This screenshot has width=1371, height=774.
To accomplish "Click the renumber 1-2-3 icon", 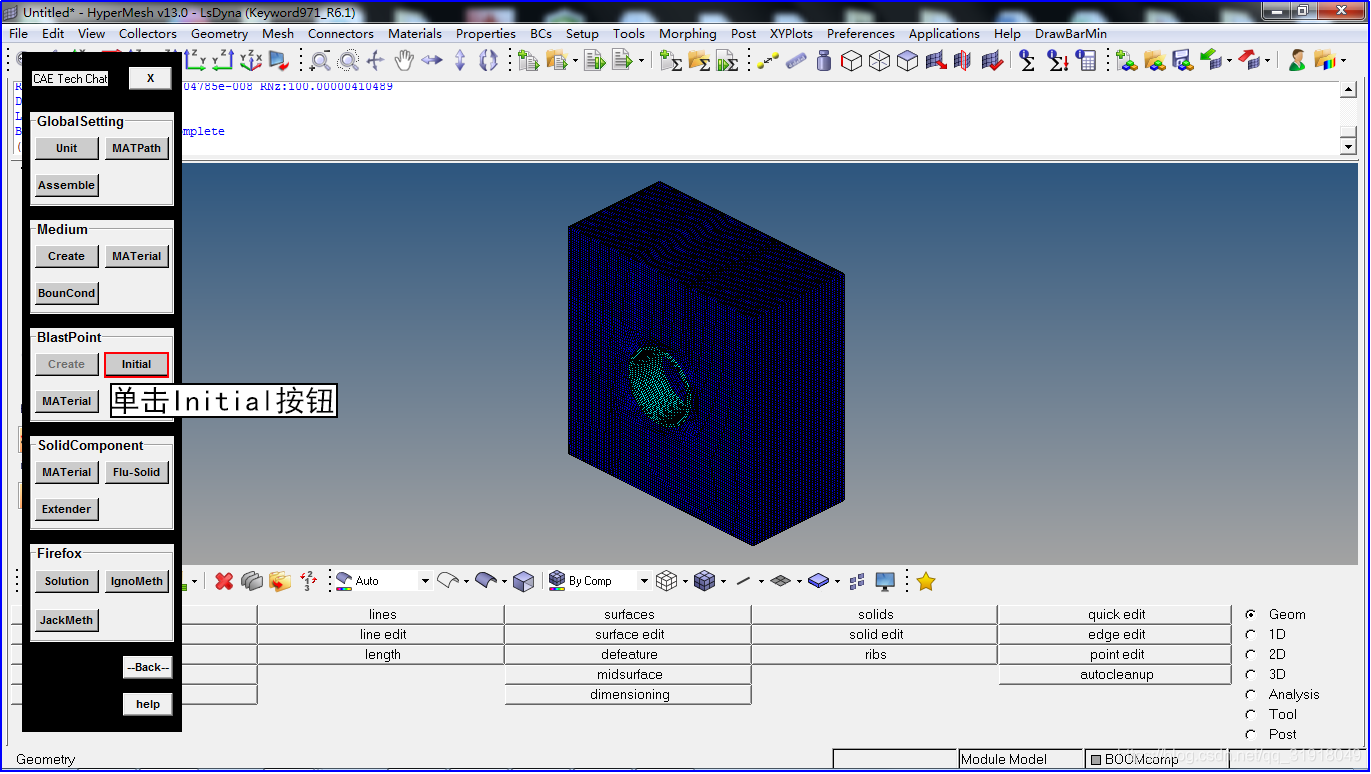I will click(x=309, y=581).
